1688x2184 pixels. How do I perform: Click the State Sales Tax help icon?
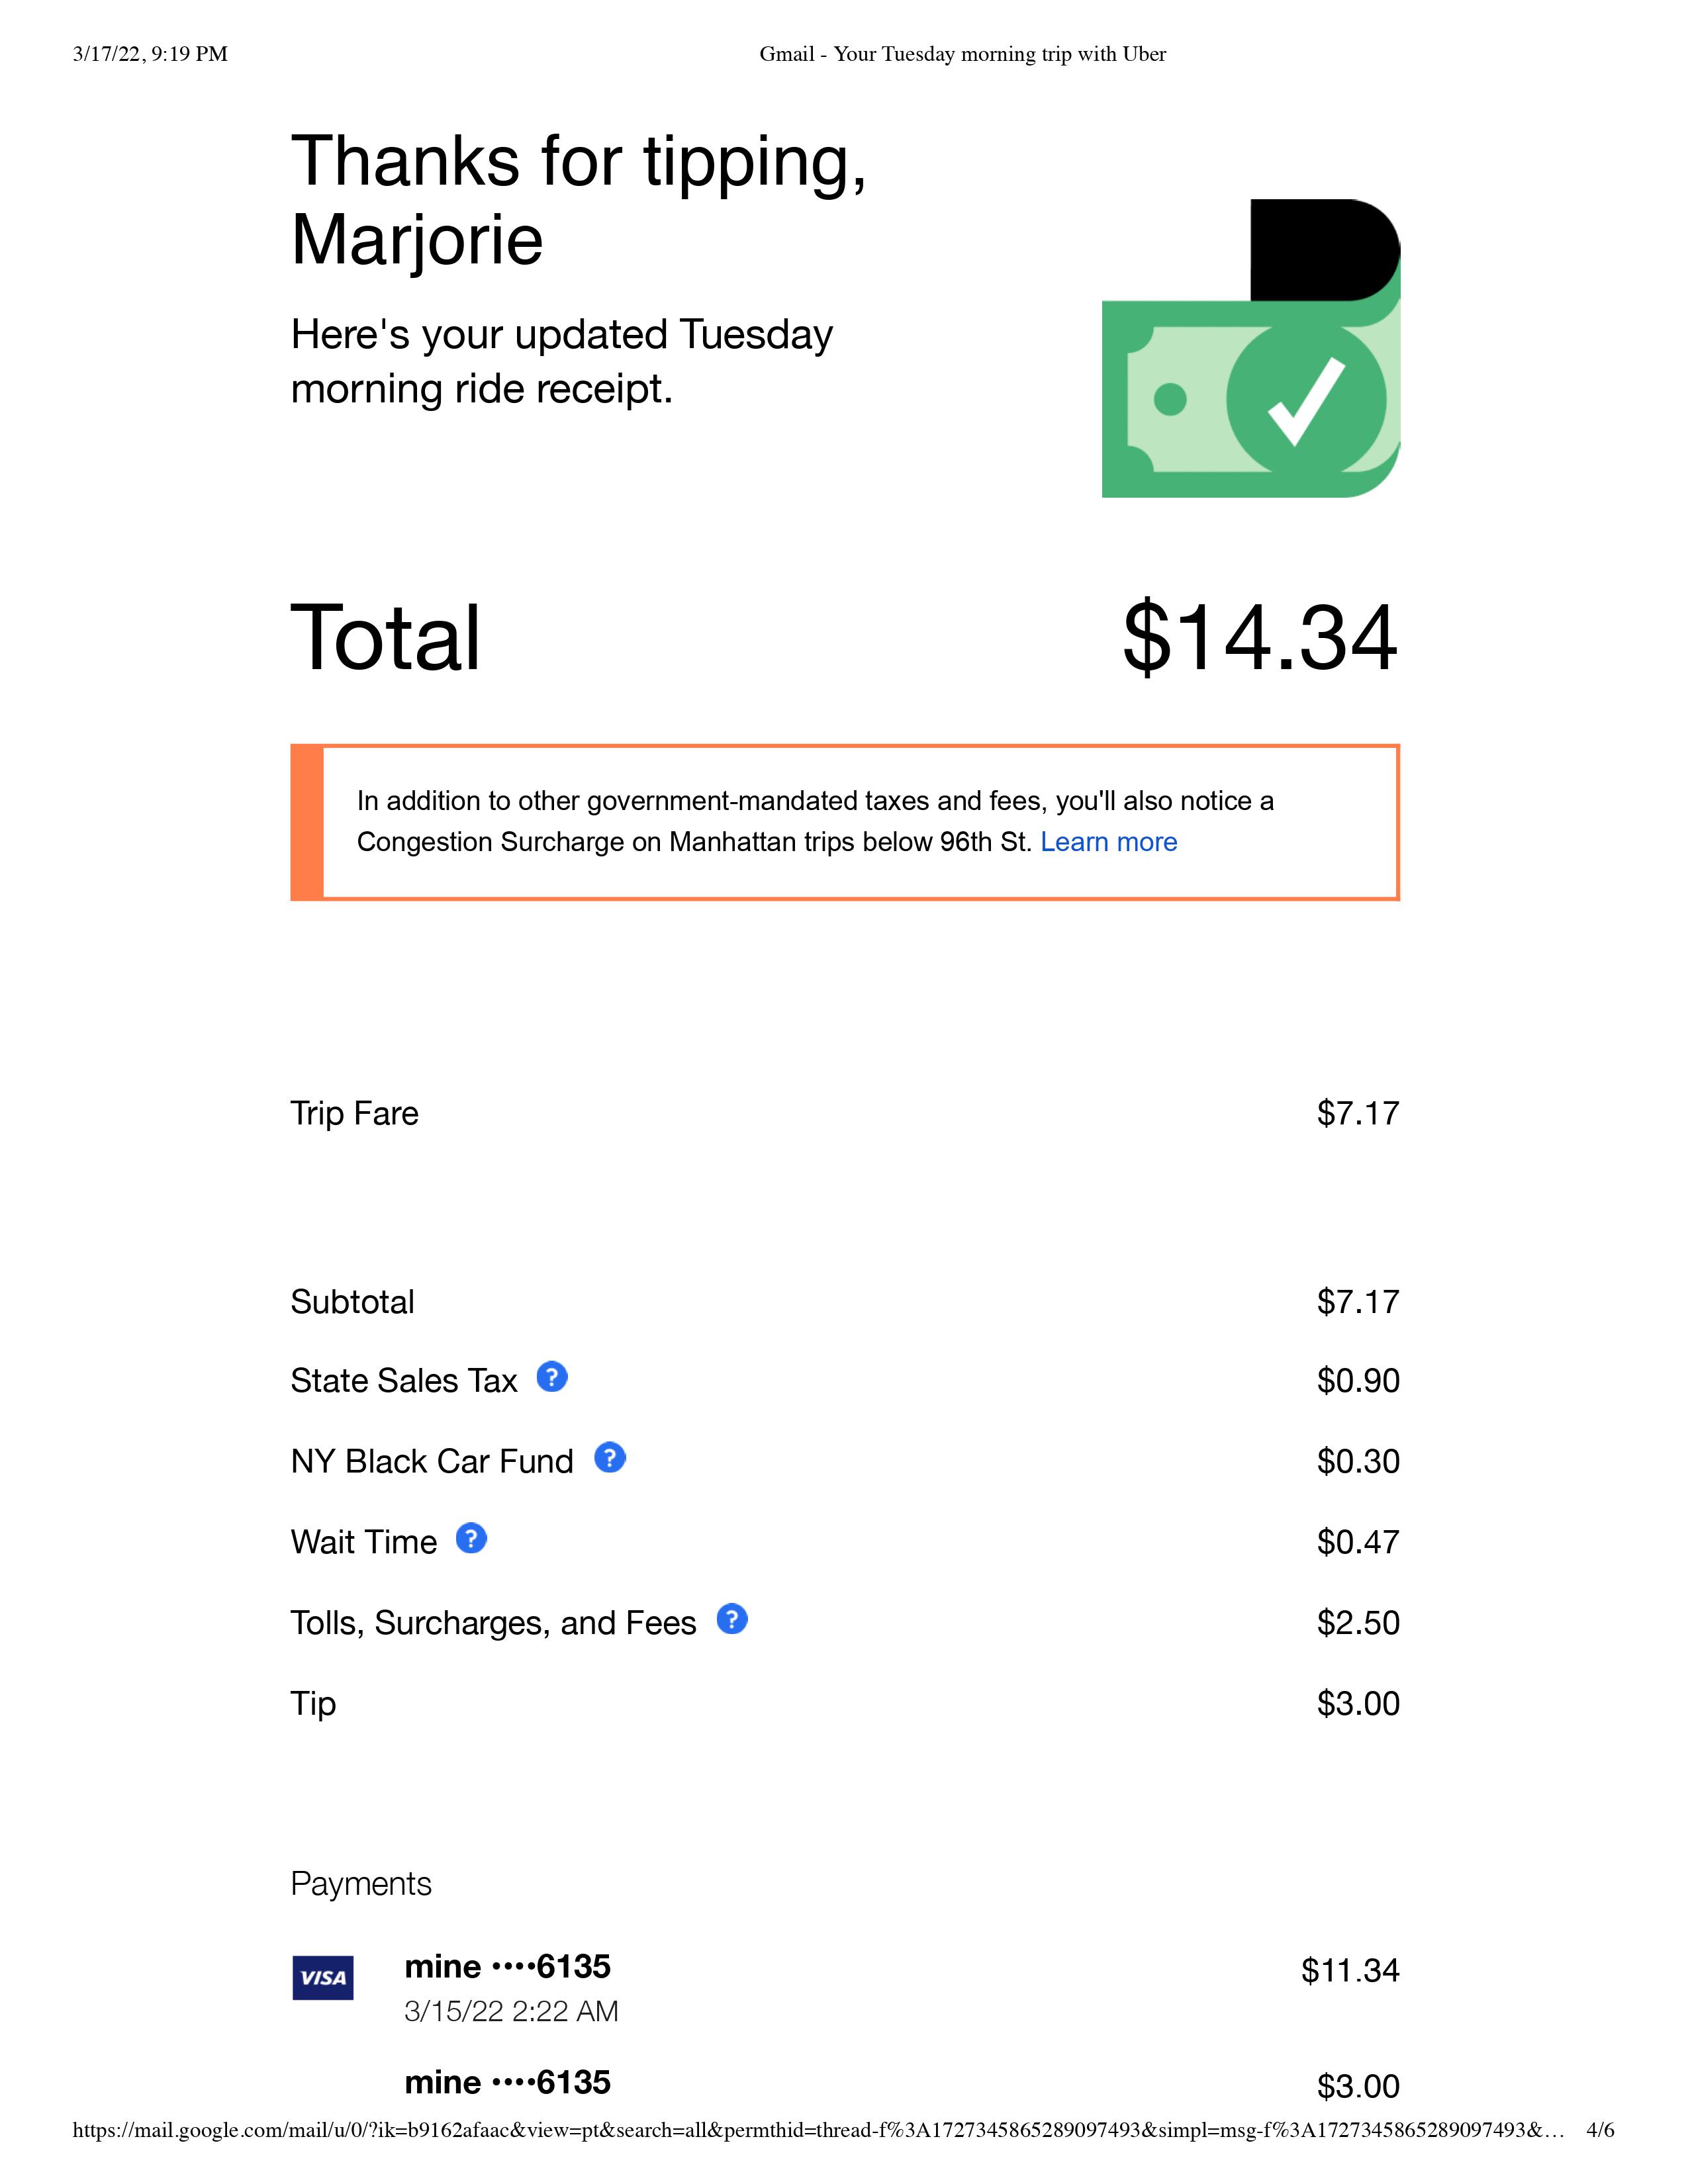(552, 1377)
